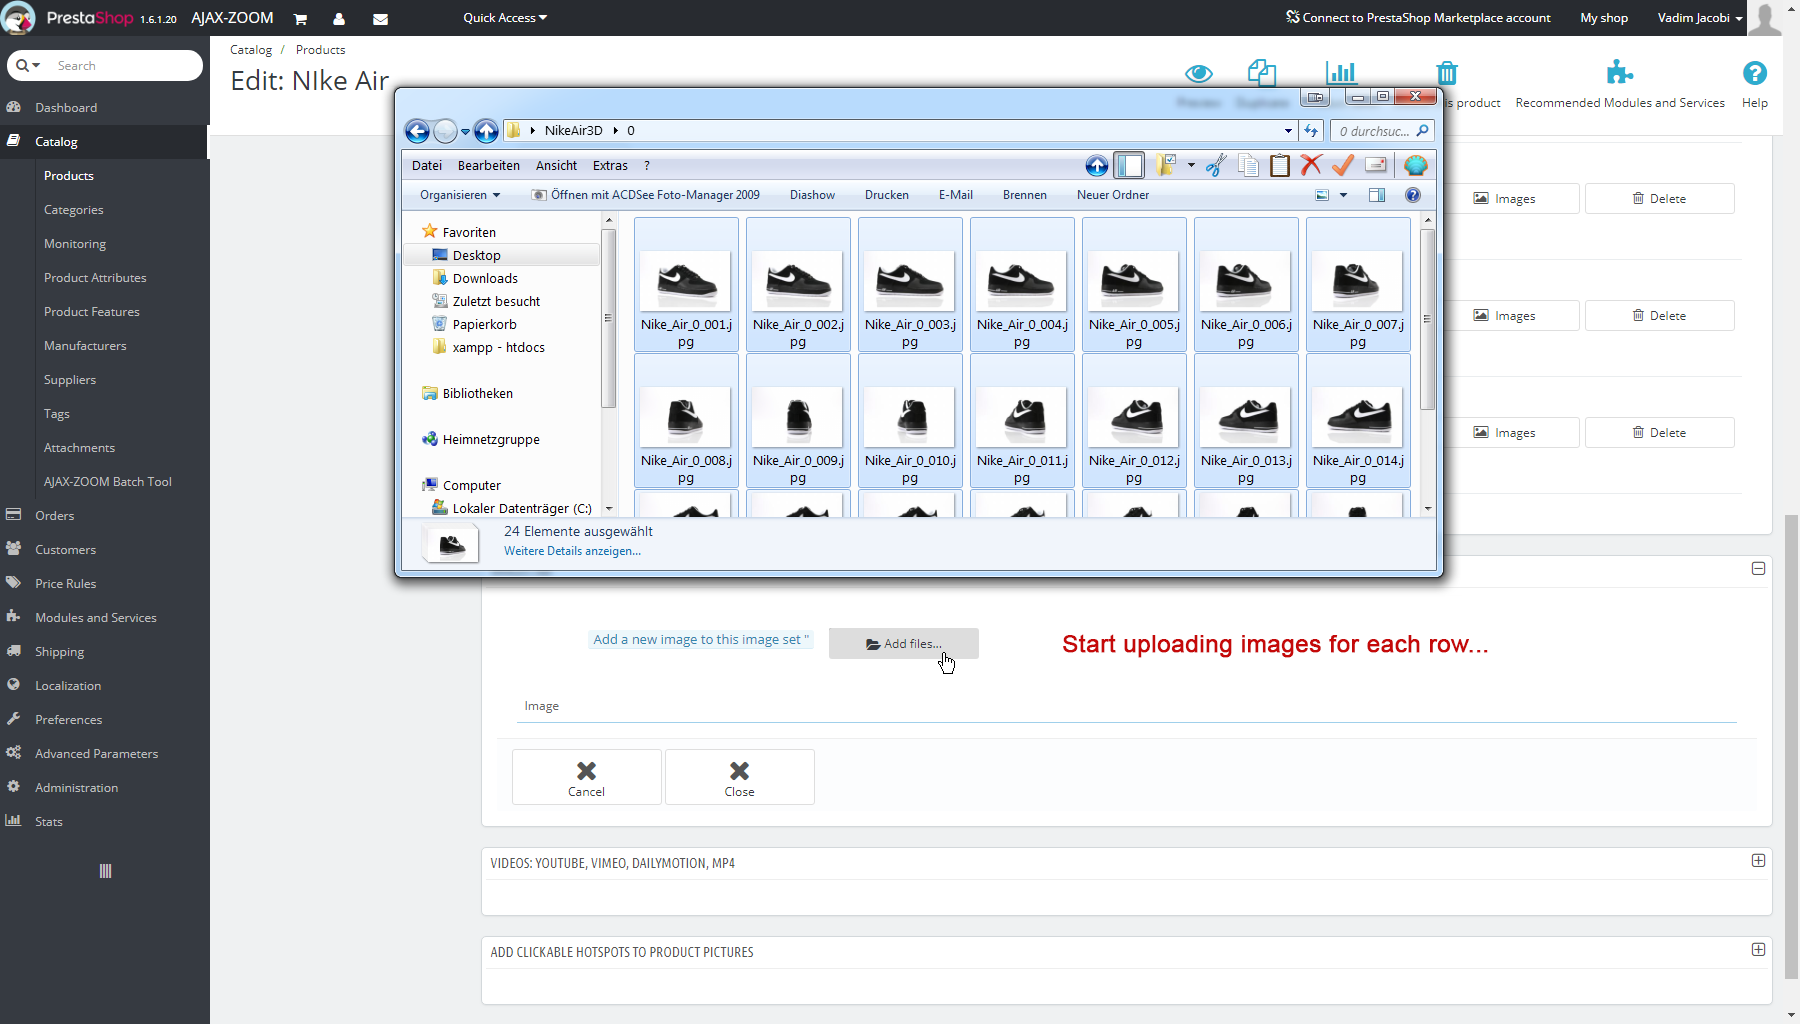Select Nike_Air_0_012.jpg thumbnail
This screenshot has height=1024, width=1800.
1134,420
